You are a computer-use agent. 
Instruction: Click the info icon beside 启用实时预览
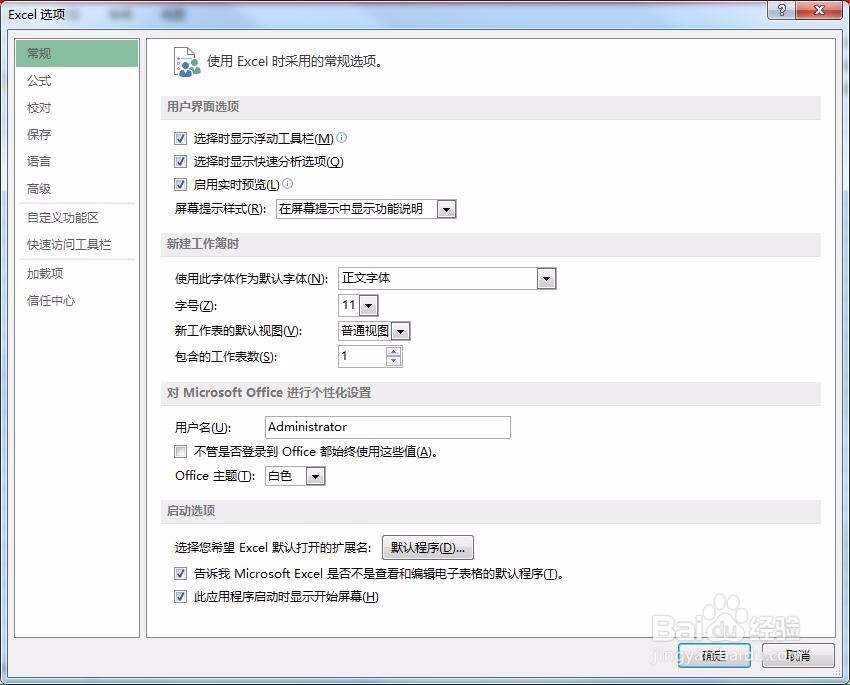pyautogui.click(x=288, y=184)
